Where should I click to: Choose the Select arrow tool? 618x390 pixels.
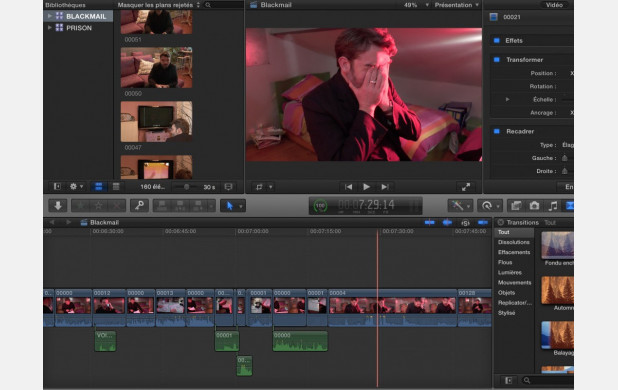(230, 206)
